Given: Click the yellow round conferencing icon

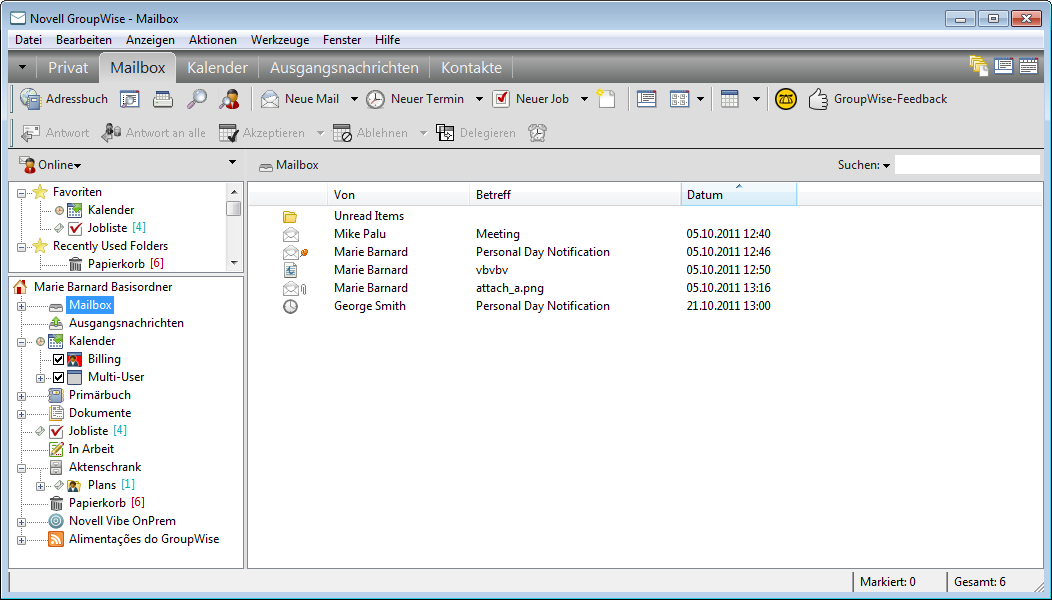Looking at the screenshot, I should [786, 99].
